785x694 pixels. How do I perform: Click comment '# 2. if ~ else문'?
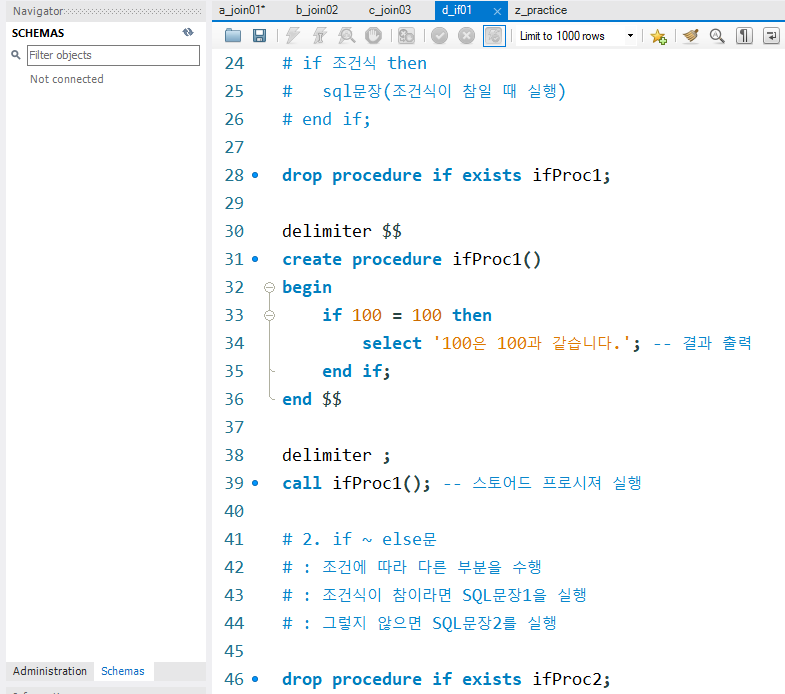(359, 539)
